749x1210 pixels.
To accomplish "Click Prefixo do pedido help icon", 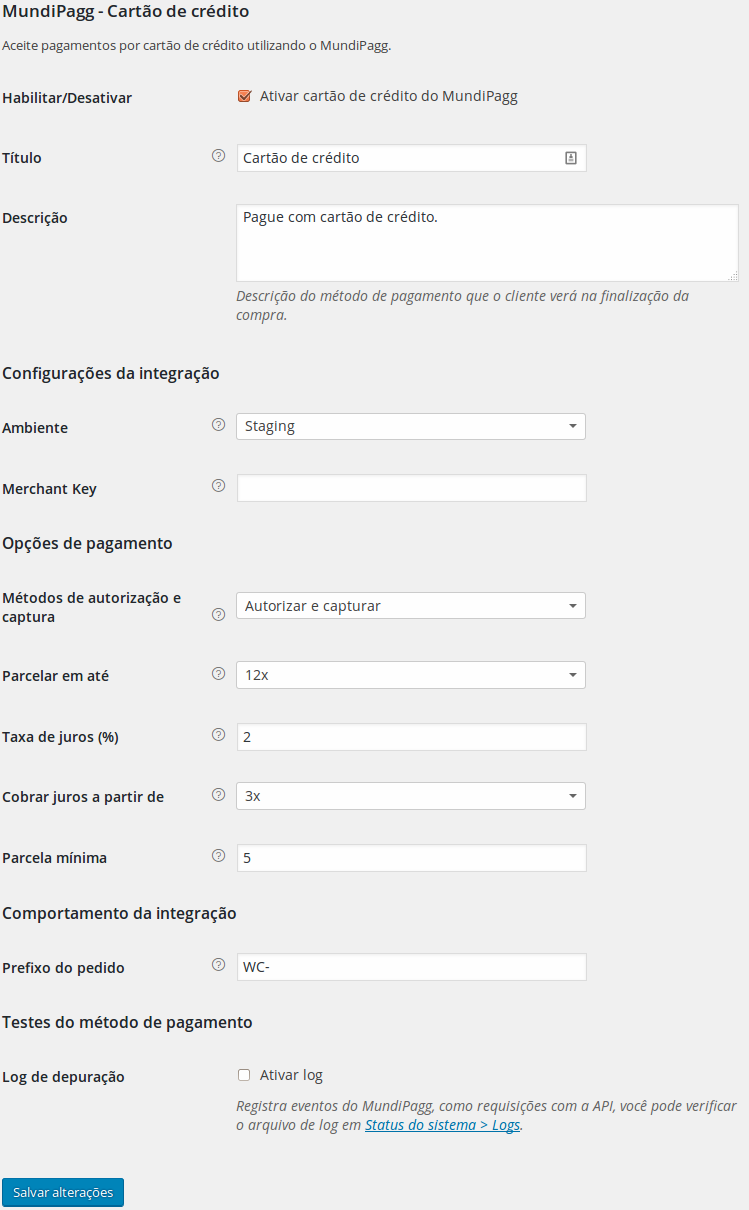I will click(x=219, y=965).
